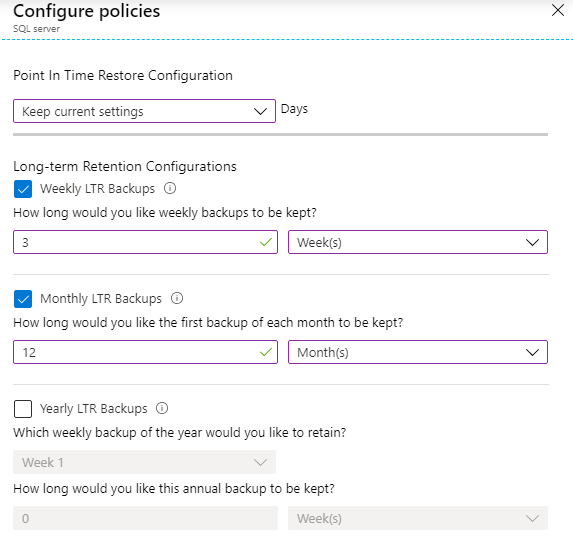Click the annual retention field containing 0
This screenshot has width=573, height=552.
pos(145,518)
